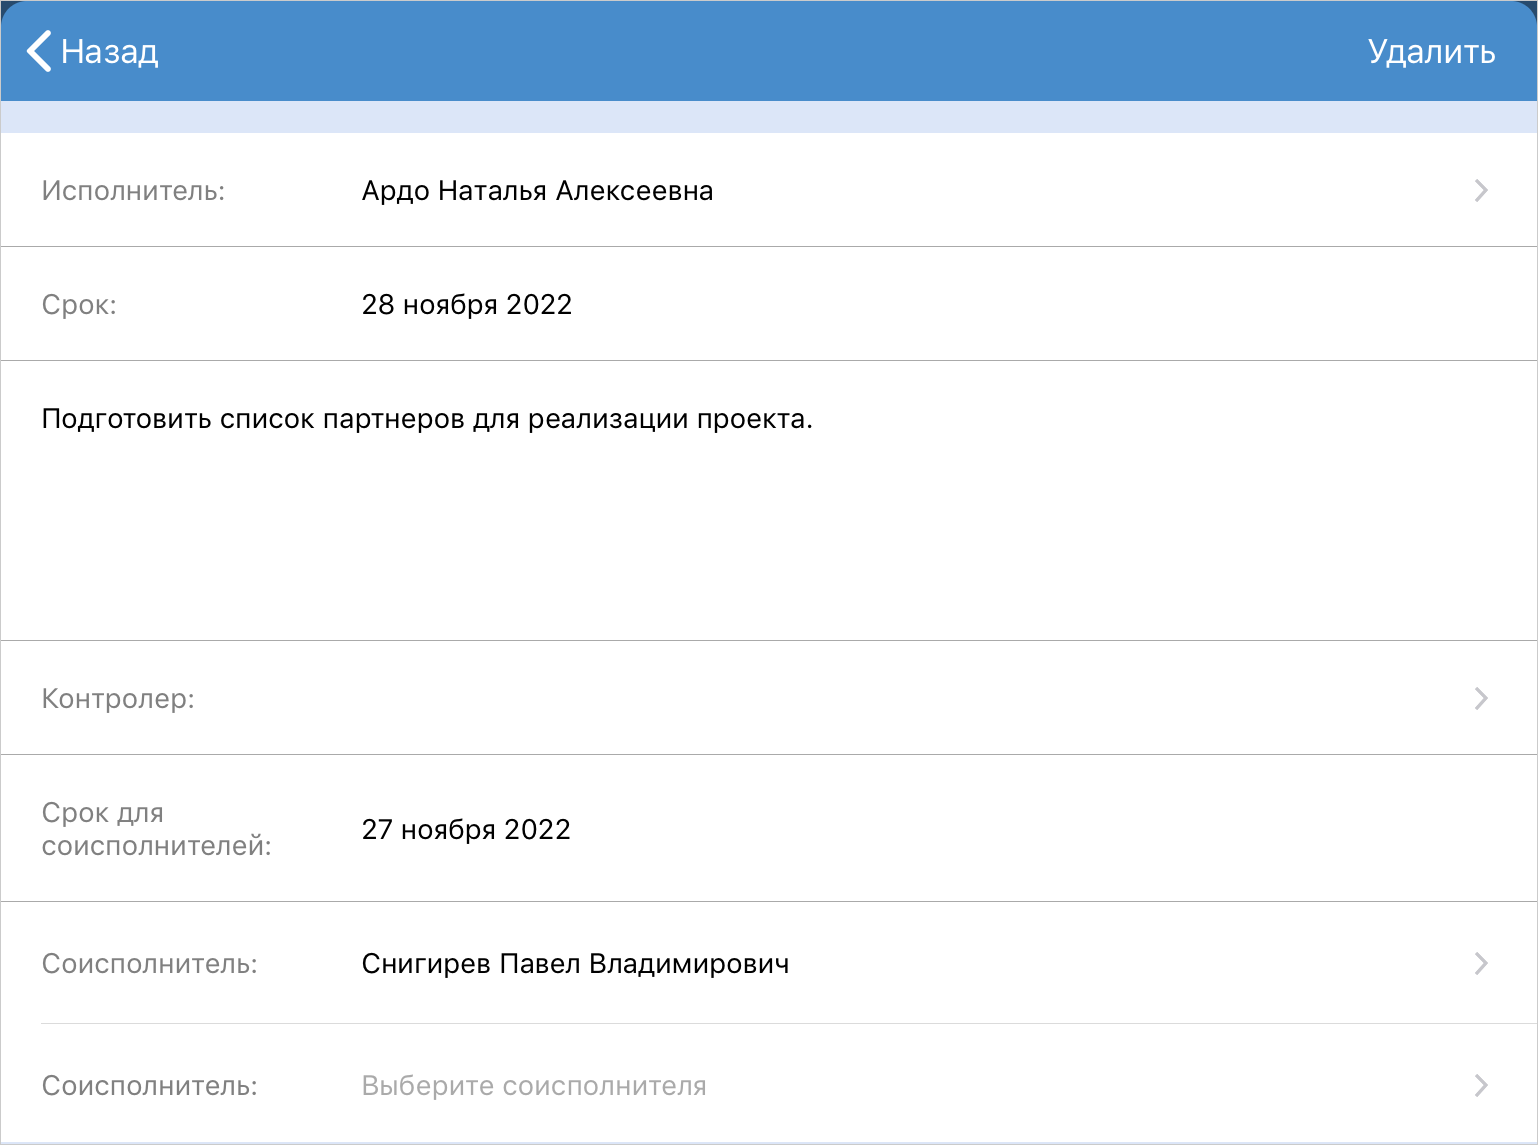Click the "Срок:" field label
The height and width of the screenshot is (1145, 1538).
pos(79,304)
